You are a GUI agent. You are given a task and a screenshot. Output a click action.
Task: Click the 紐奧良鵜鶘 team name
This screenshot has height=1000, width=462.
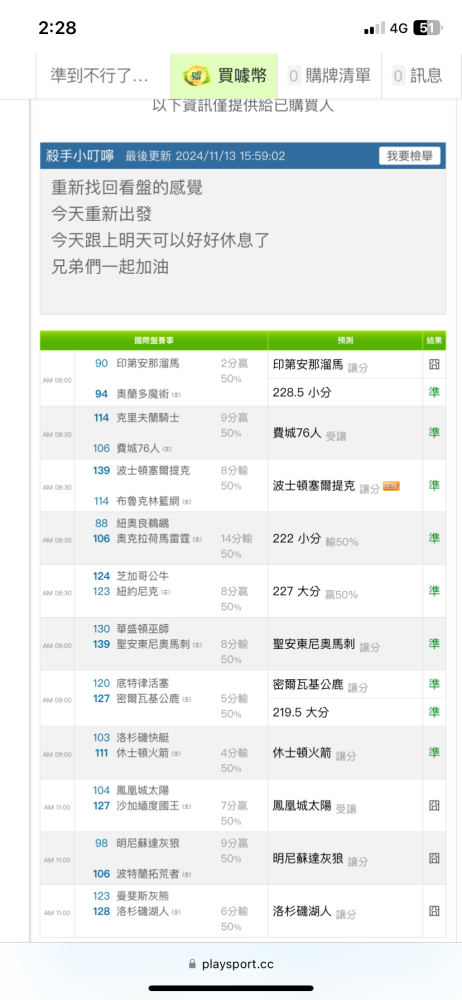[143, 523]
